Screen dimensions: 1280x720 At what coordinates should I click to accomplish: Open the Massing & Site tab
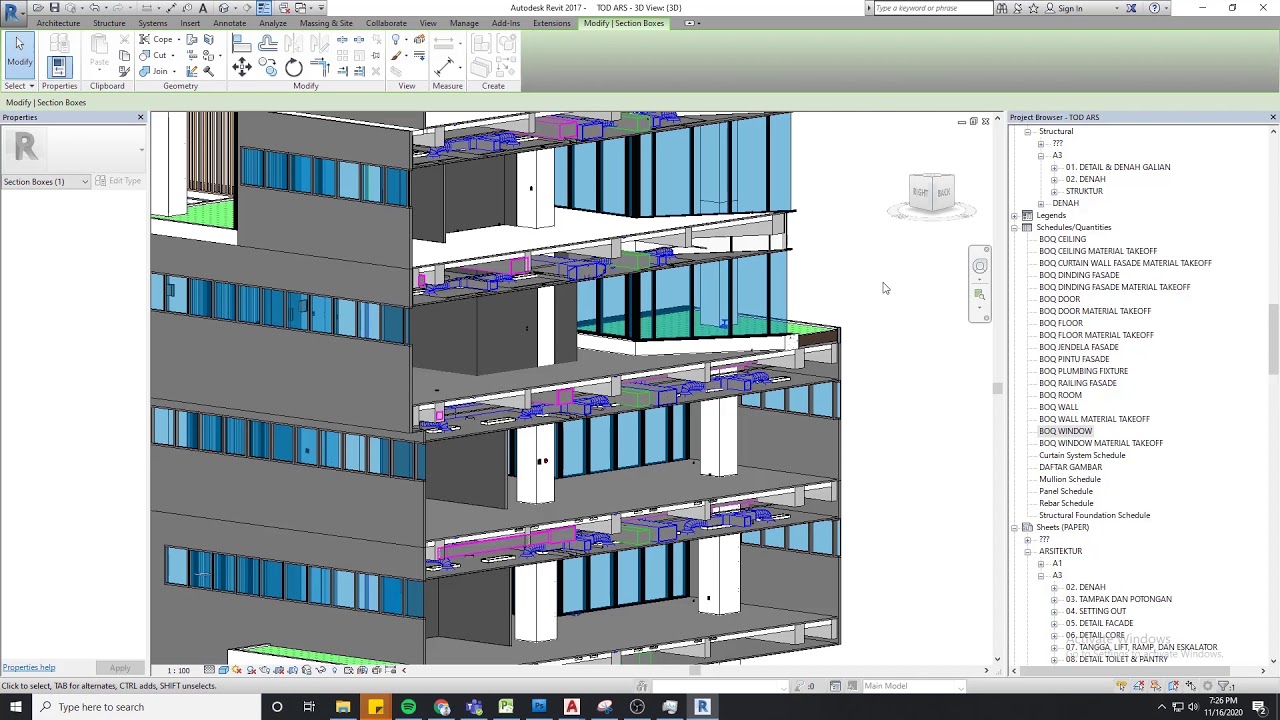point(326,23)
